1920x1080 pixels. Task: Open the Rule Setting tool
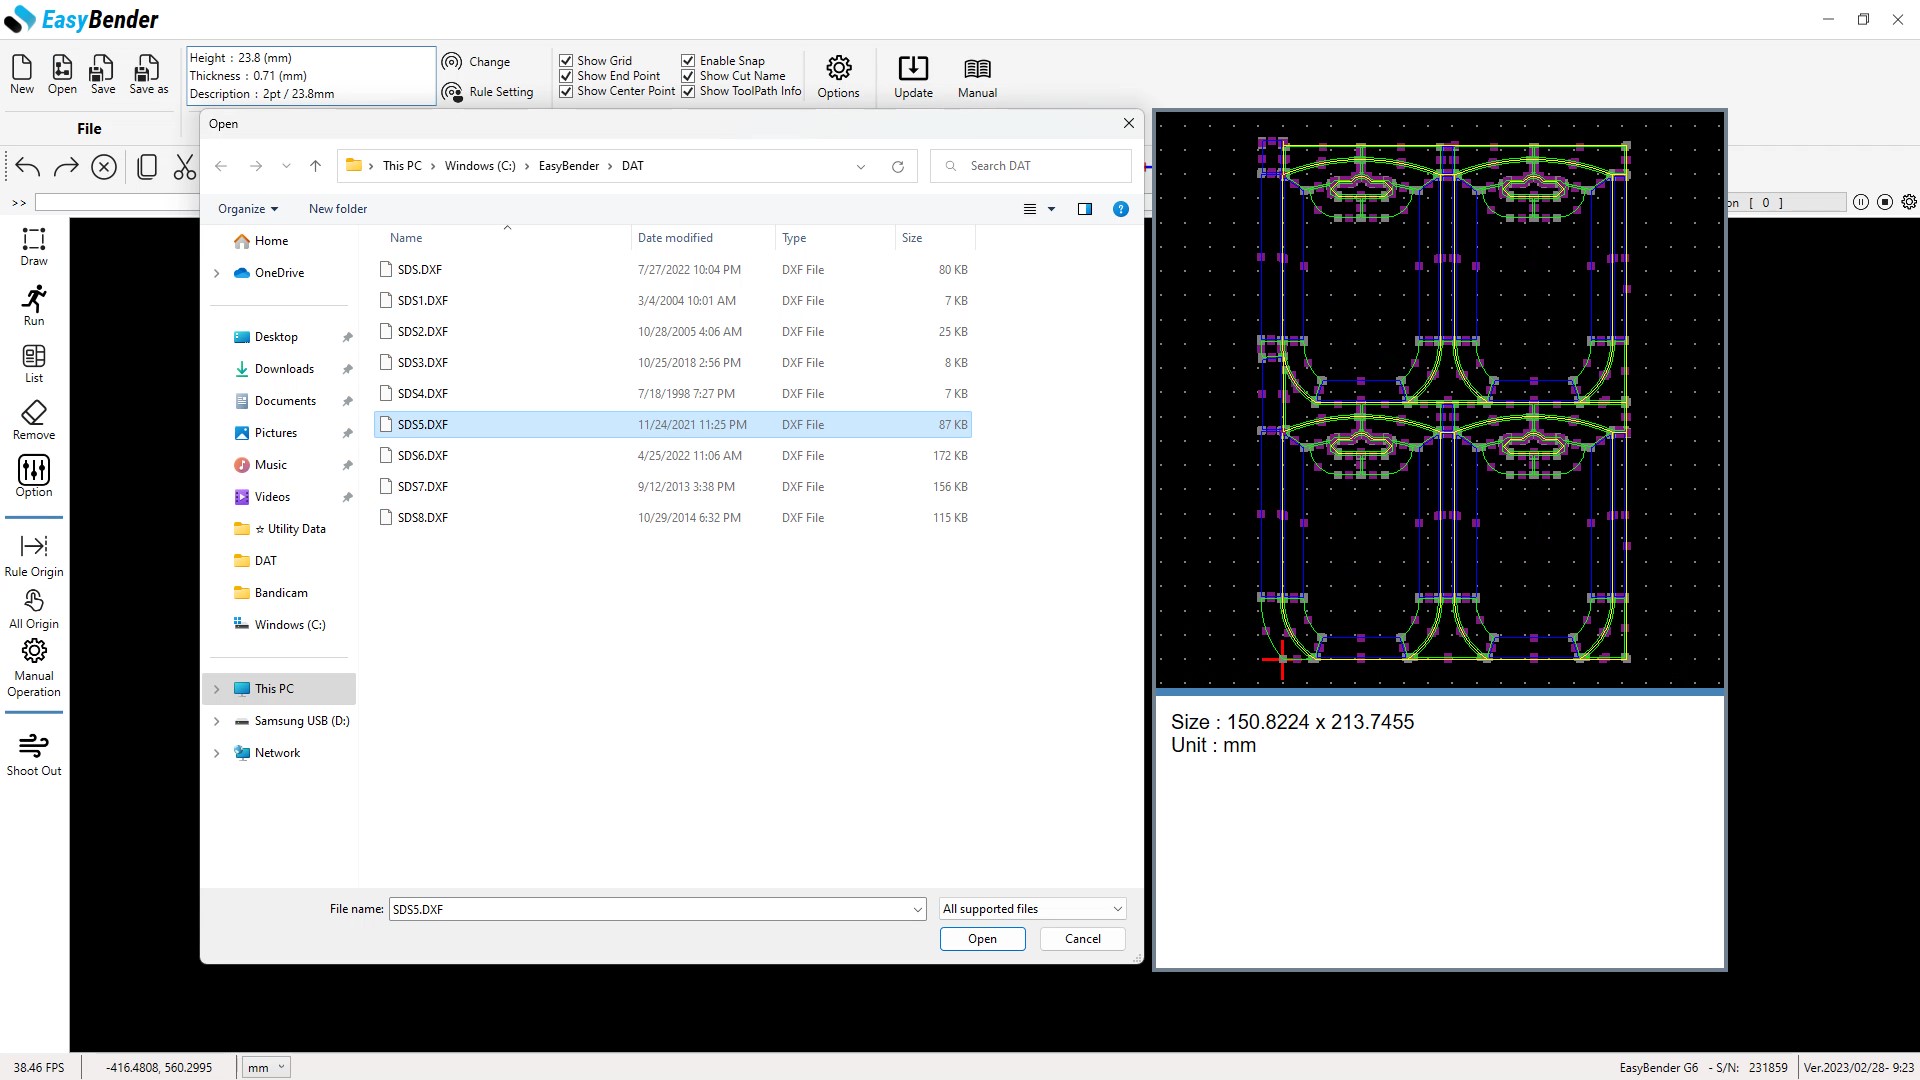[488, 92]
